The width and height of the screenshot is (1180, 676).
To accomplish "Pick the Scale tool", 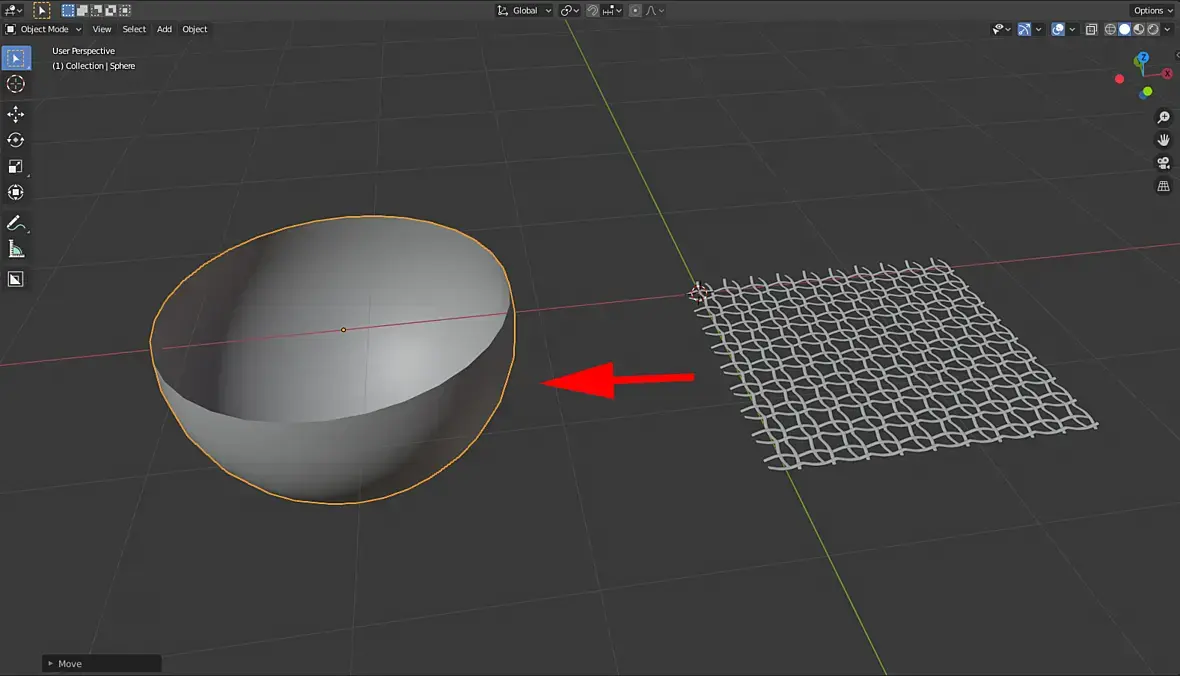I will pyautogui.click(x=16, y=166).
